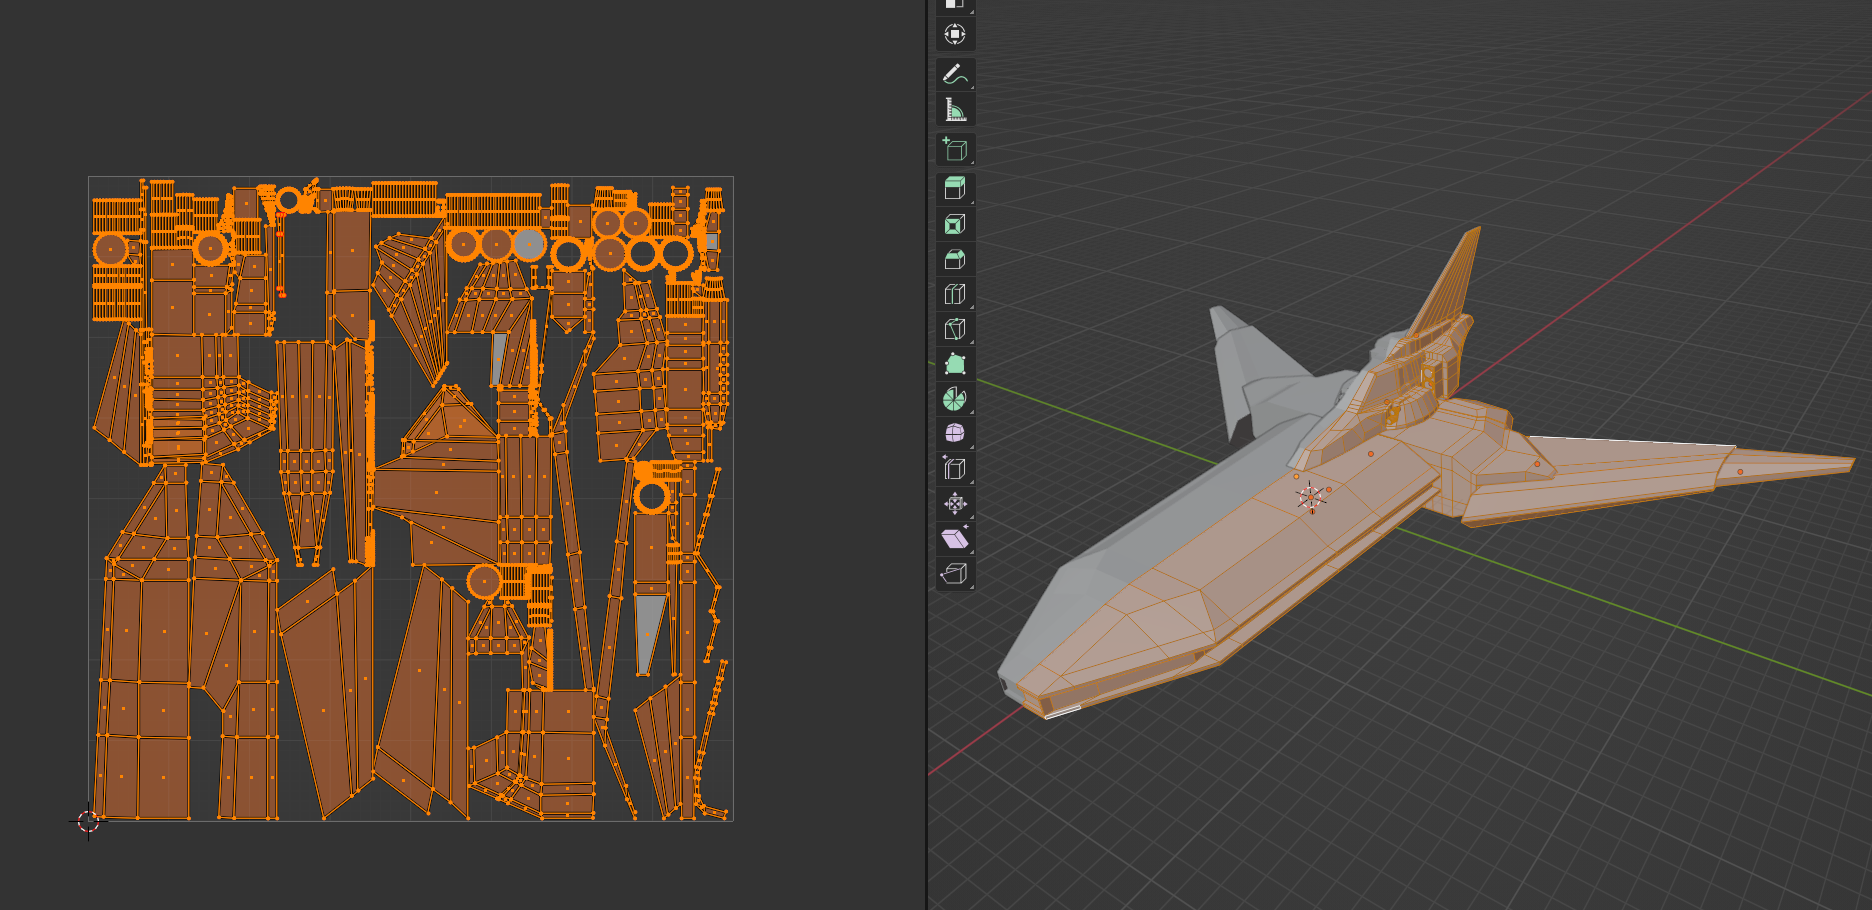Activate the Inset Faces tool
The width and height of the screenshot is (1872, 910).
955,224
